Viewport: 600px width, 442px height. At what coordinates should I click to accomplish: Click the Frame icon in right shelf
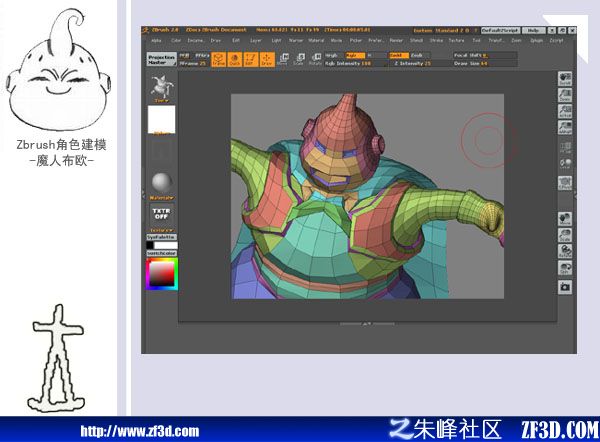[565, 183]
